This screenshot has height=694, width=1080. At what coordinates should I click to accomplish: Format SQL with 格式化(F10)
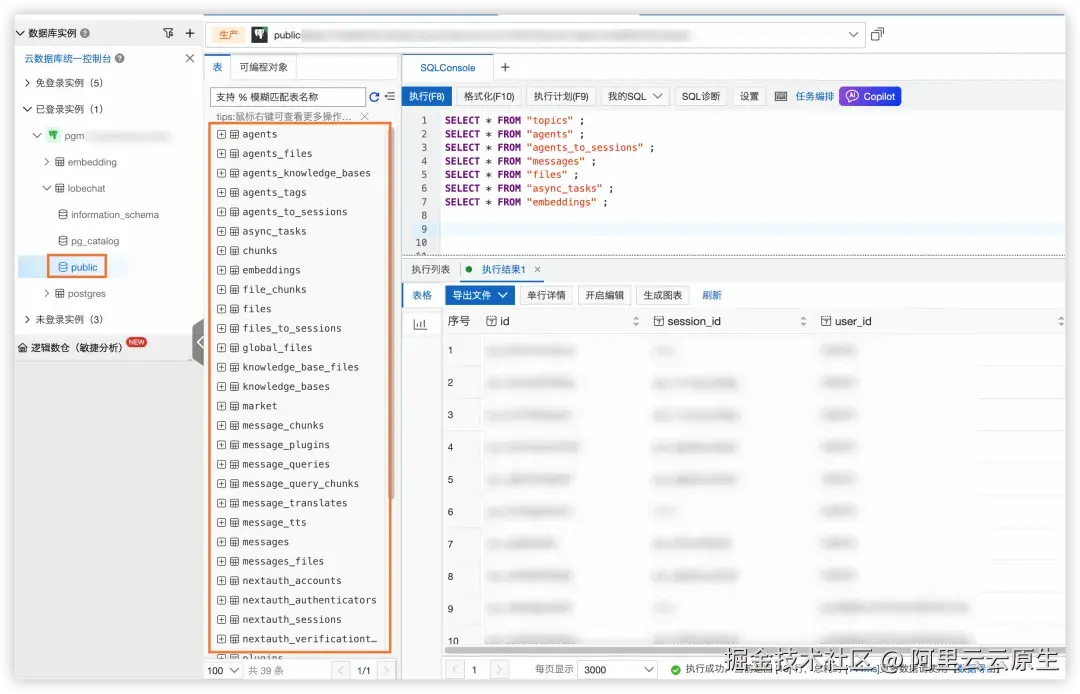click(x=489, y=96)
